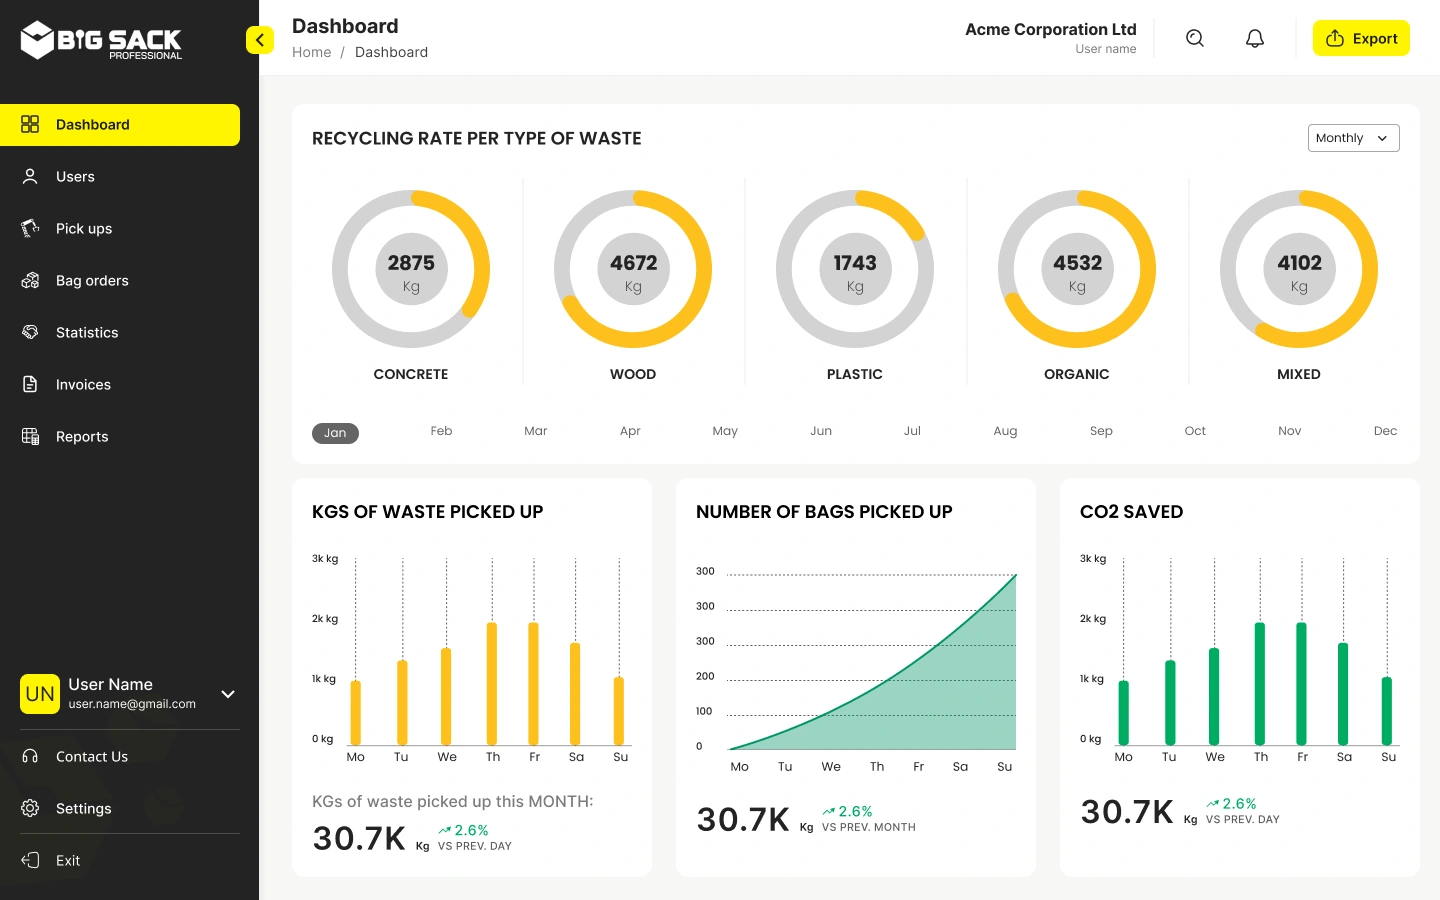Select the Sep month tab

pos(1101,431)
